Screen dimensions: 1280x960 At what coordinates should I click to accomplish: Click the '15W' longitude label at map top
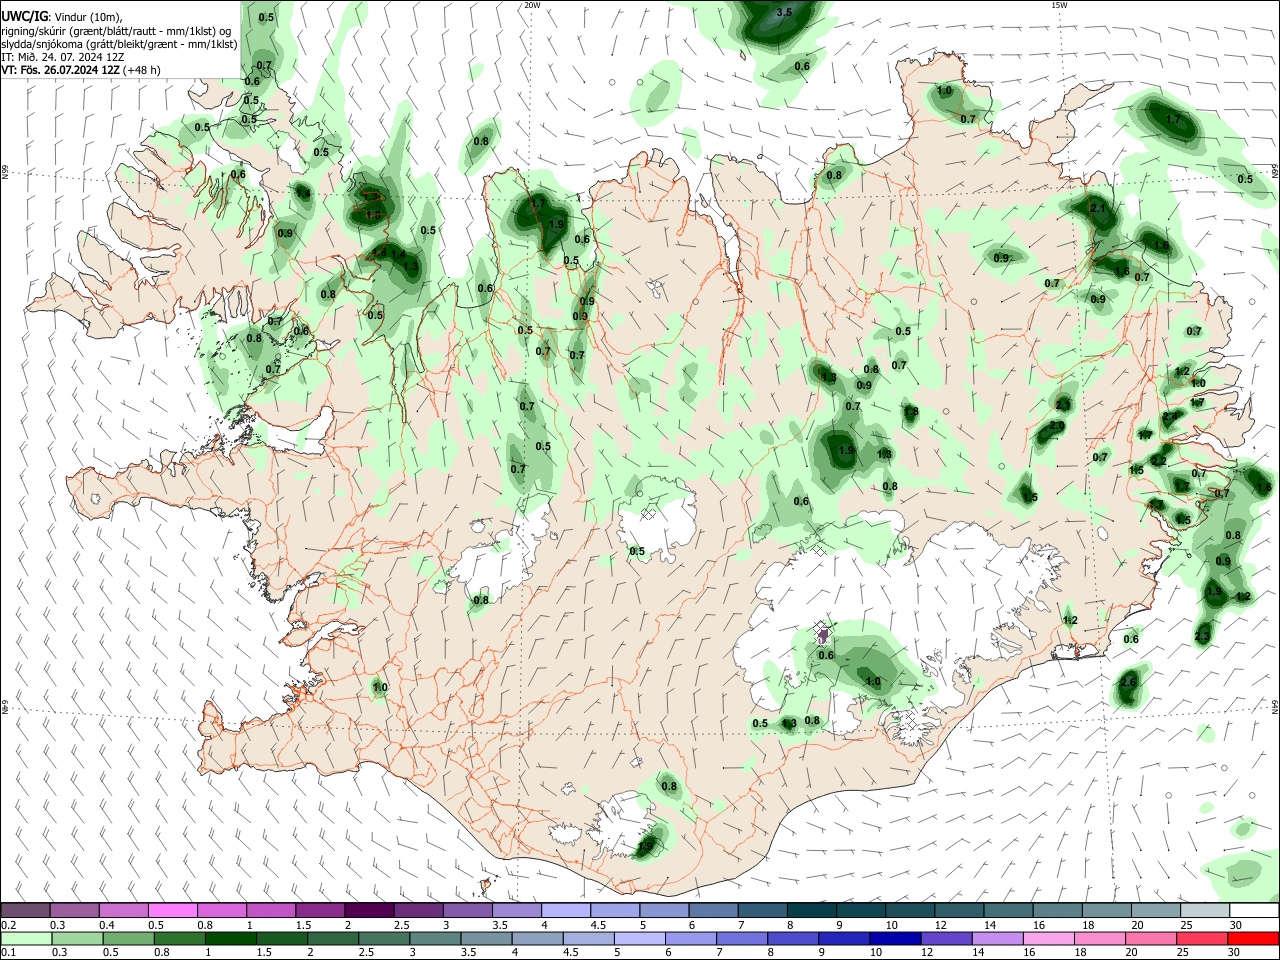point(1059,5)
